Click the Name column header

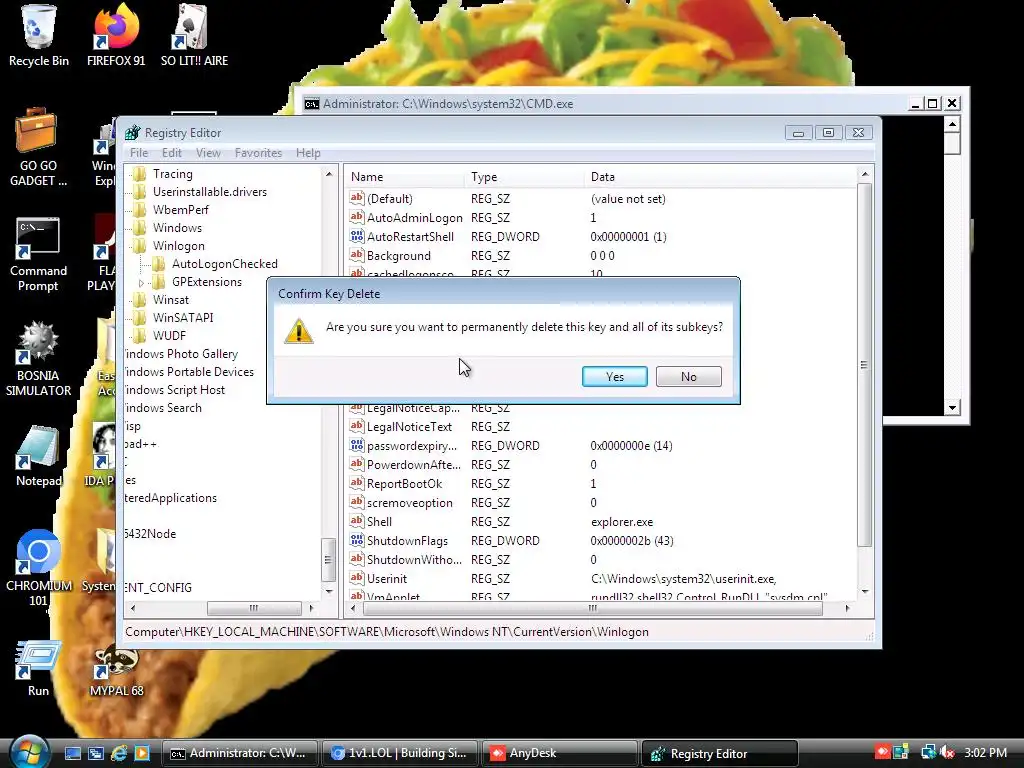click(404, 177)
